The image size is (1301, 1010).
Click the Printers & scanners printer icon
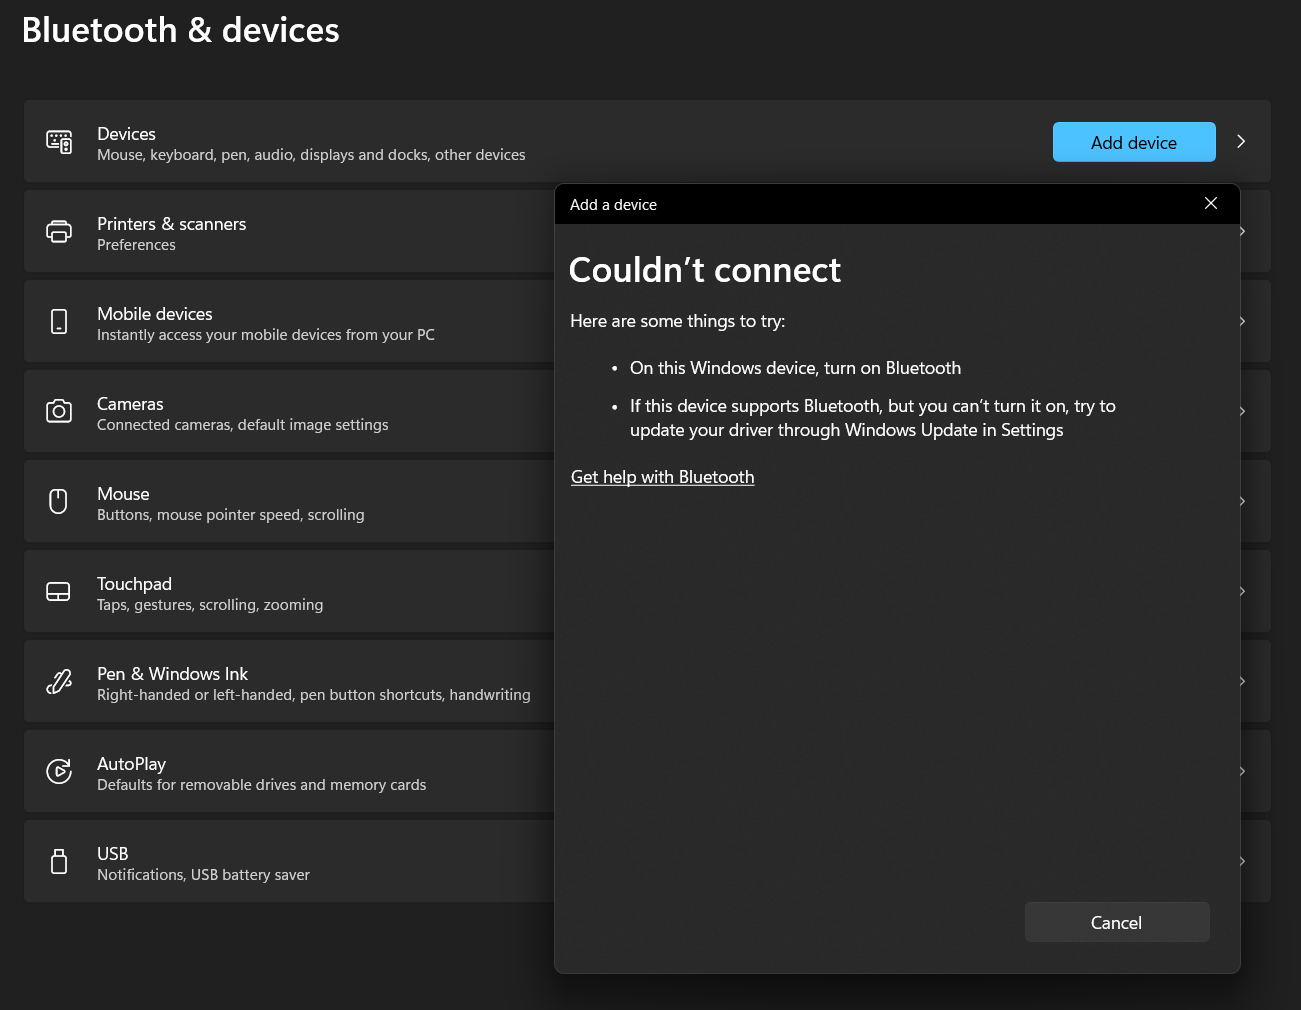(59, 231)
